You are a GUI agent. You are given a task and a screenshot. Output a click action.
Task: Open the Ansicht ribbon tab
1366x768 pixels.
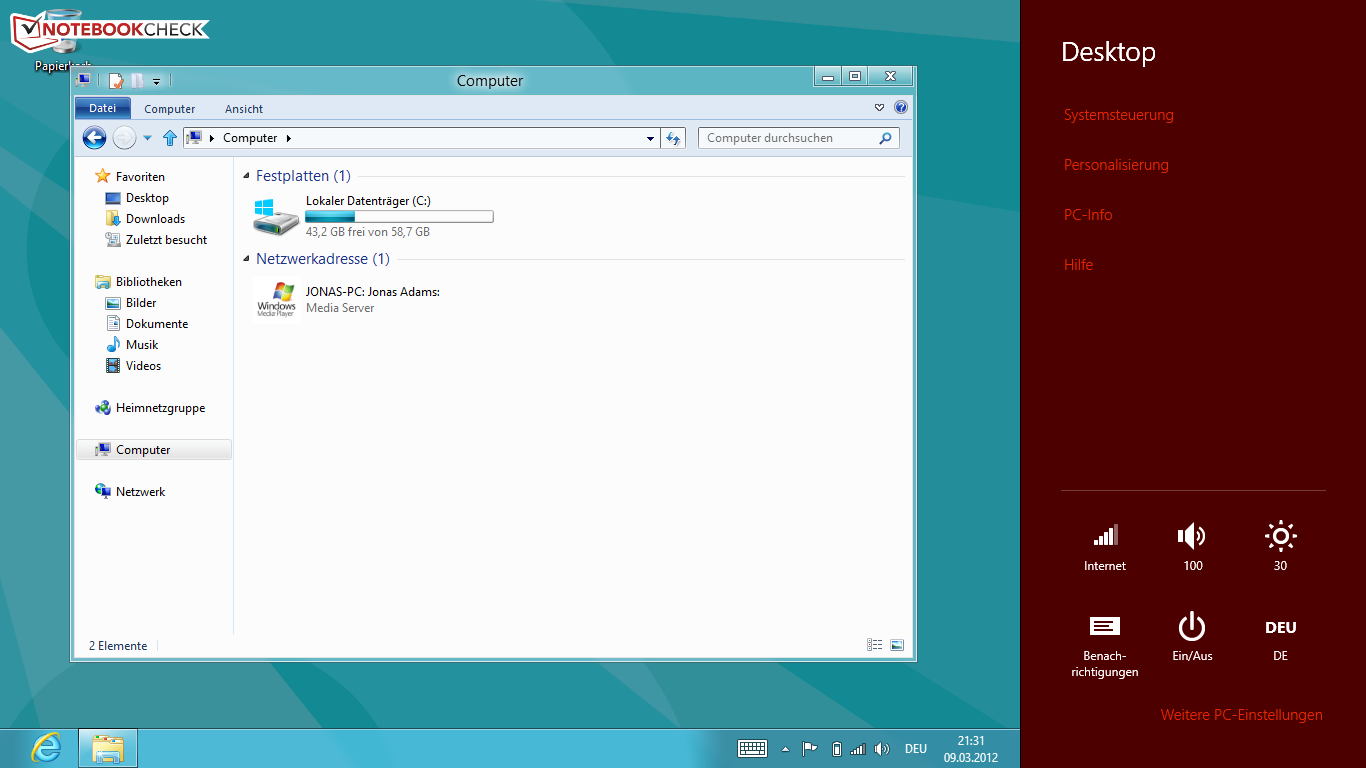pyautogui.click(x=244, y=109)
